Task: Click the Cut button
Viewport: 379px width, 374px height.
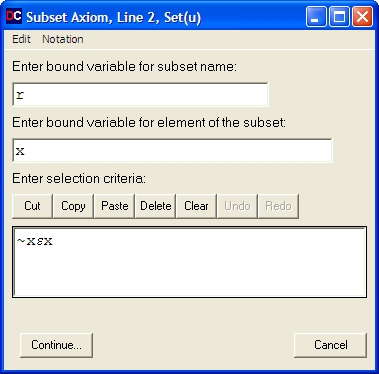Action: (32, 206)
